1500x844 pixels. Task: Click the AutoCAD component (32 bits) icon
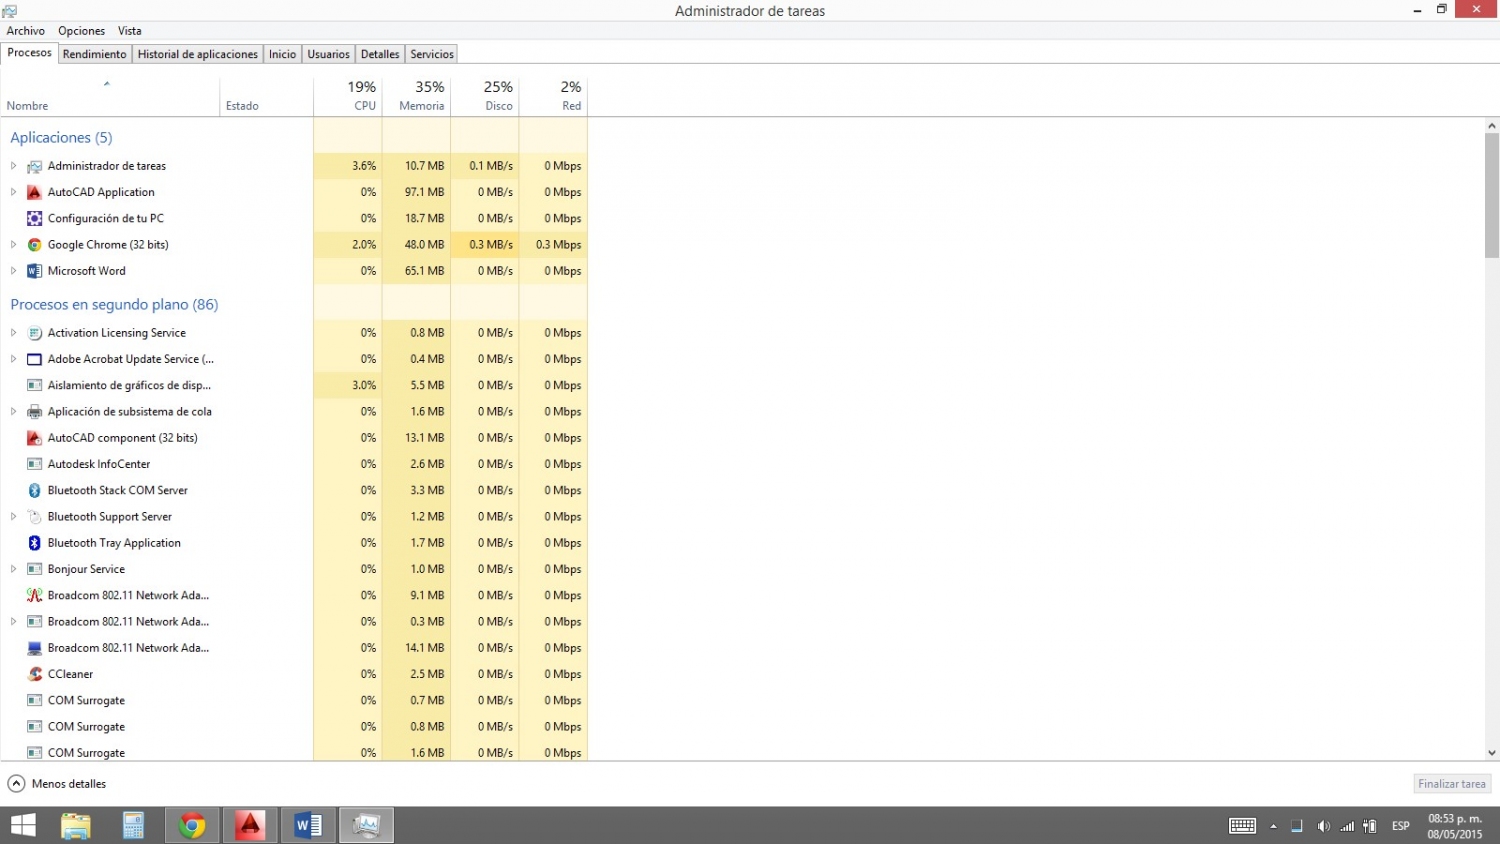34,438
